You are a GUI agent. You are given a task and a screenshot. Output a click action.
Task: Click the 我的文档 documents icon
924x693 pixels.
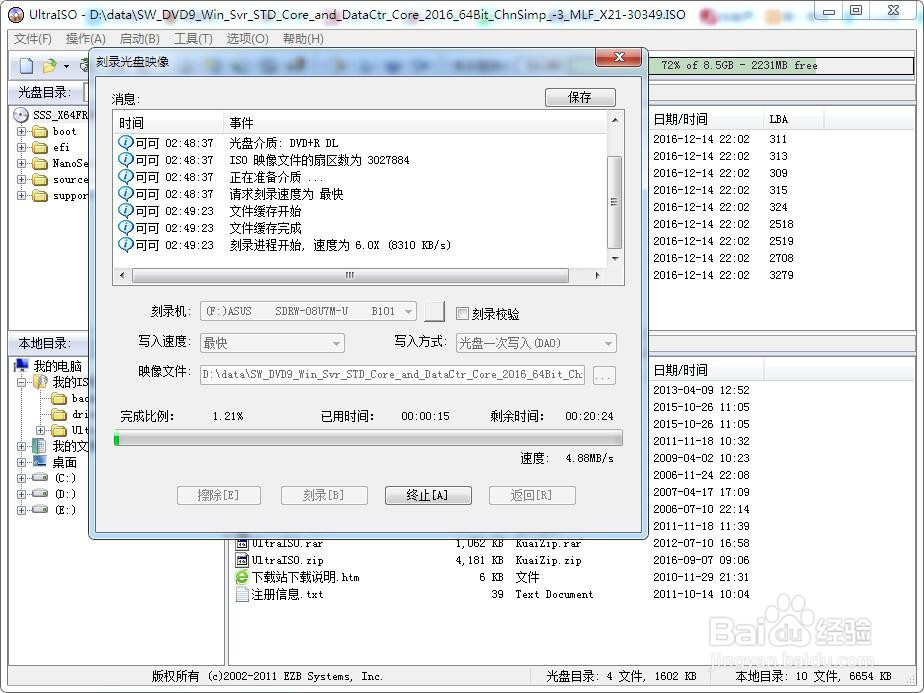39,446
